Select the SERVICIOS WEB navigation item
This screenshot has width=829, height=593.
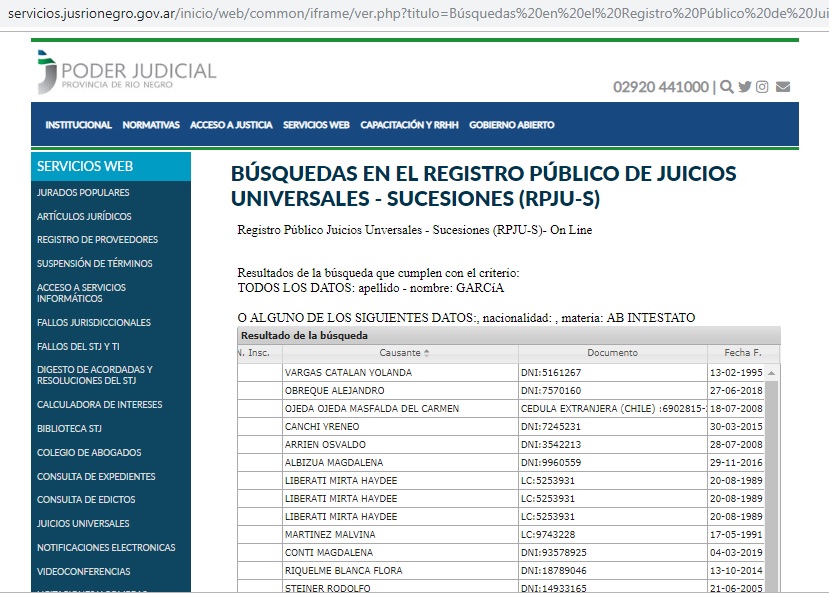click(x=316, y=125)
